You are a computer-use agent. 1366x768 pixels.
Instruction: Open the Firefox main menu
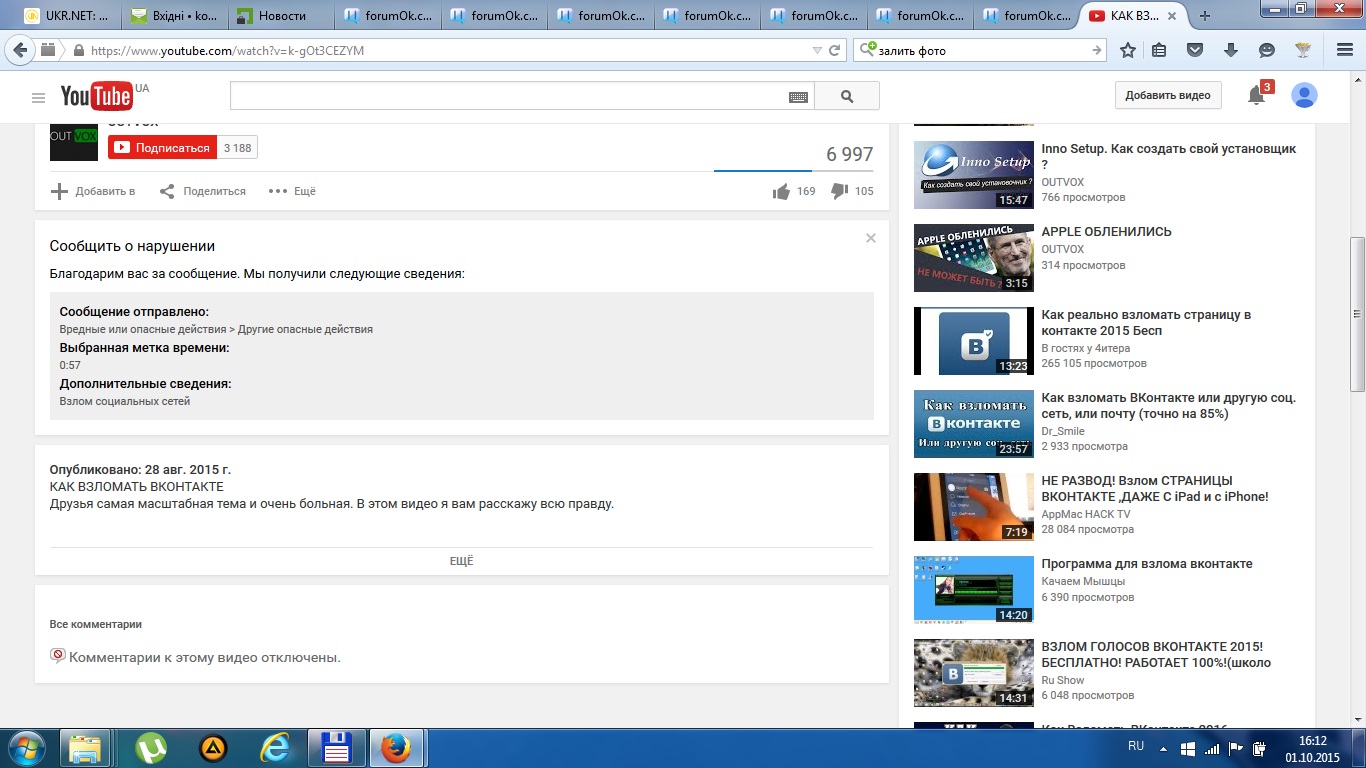click(1345, 50)
